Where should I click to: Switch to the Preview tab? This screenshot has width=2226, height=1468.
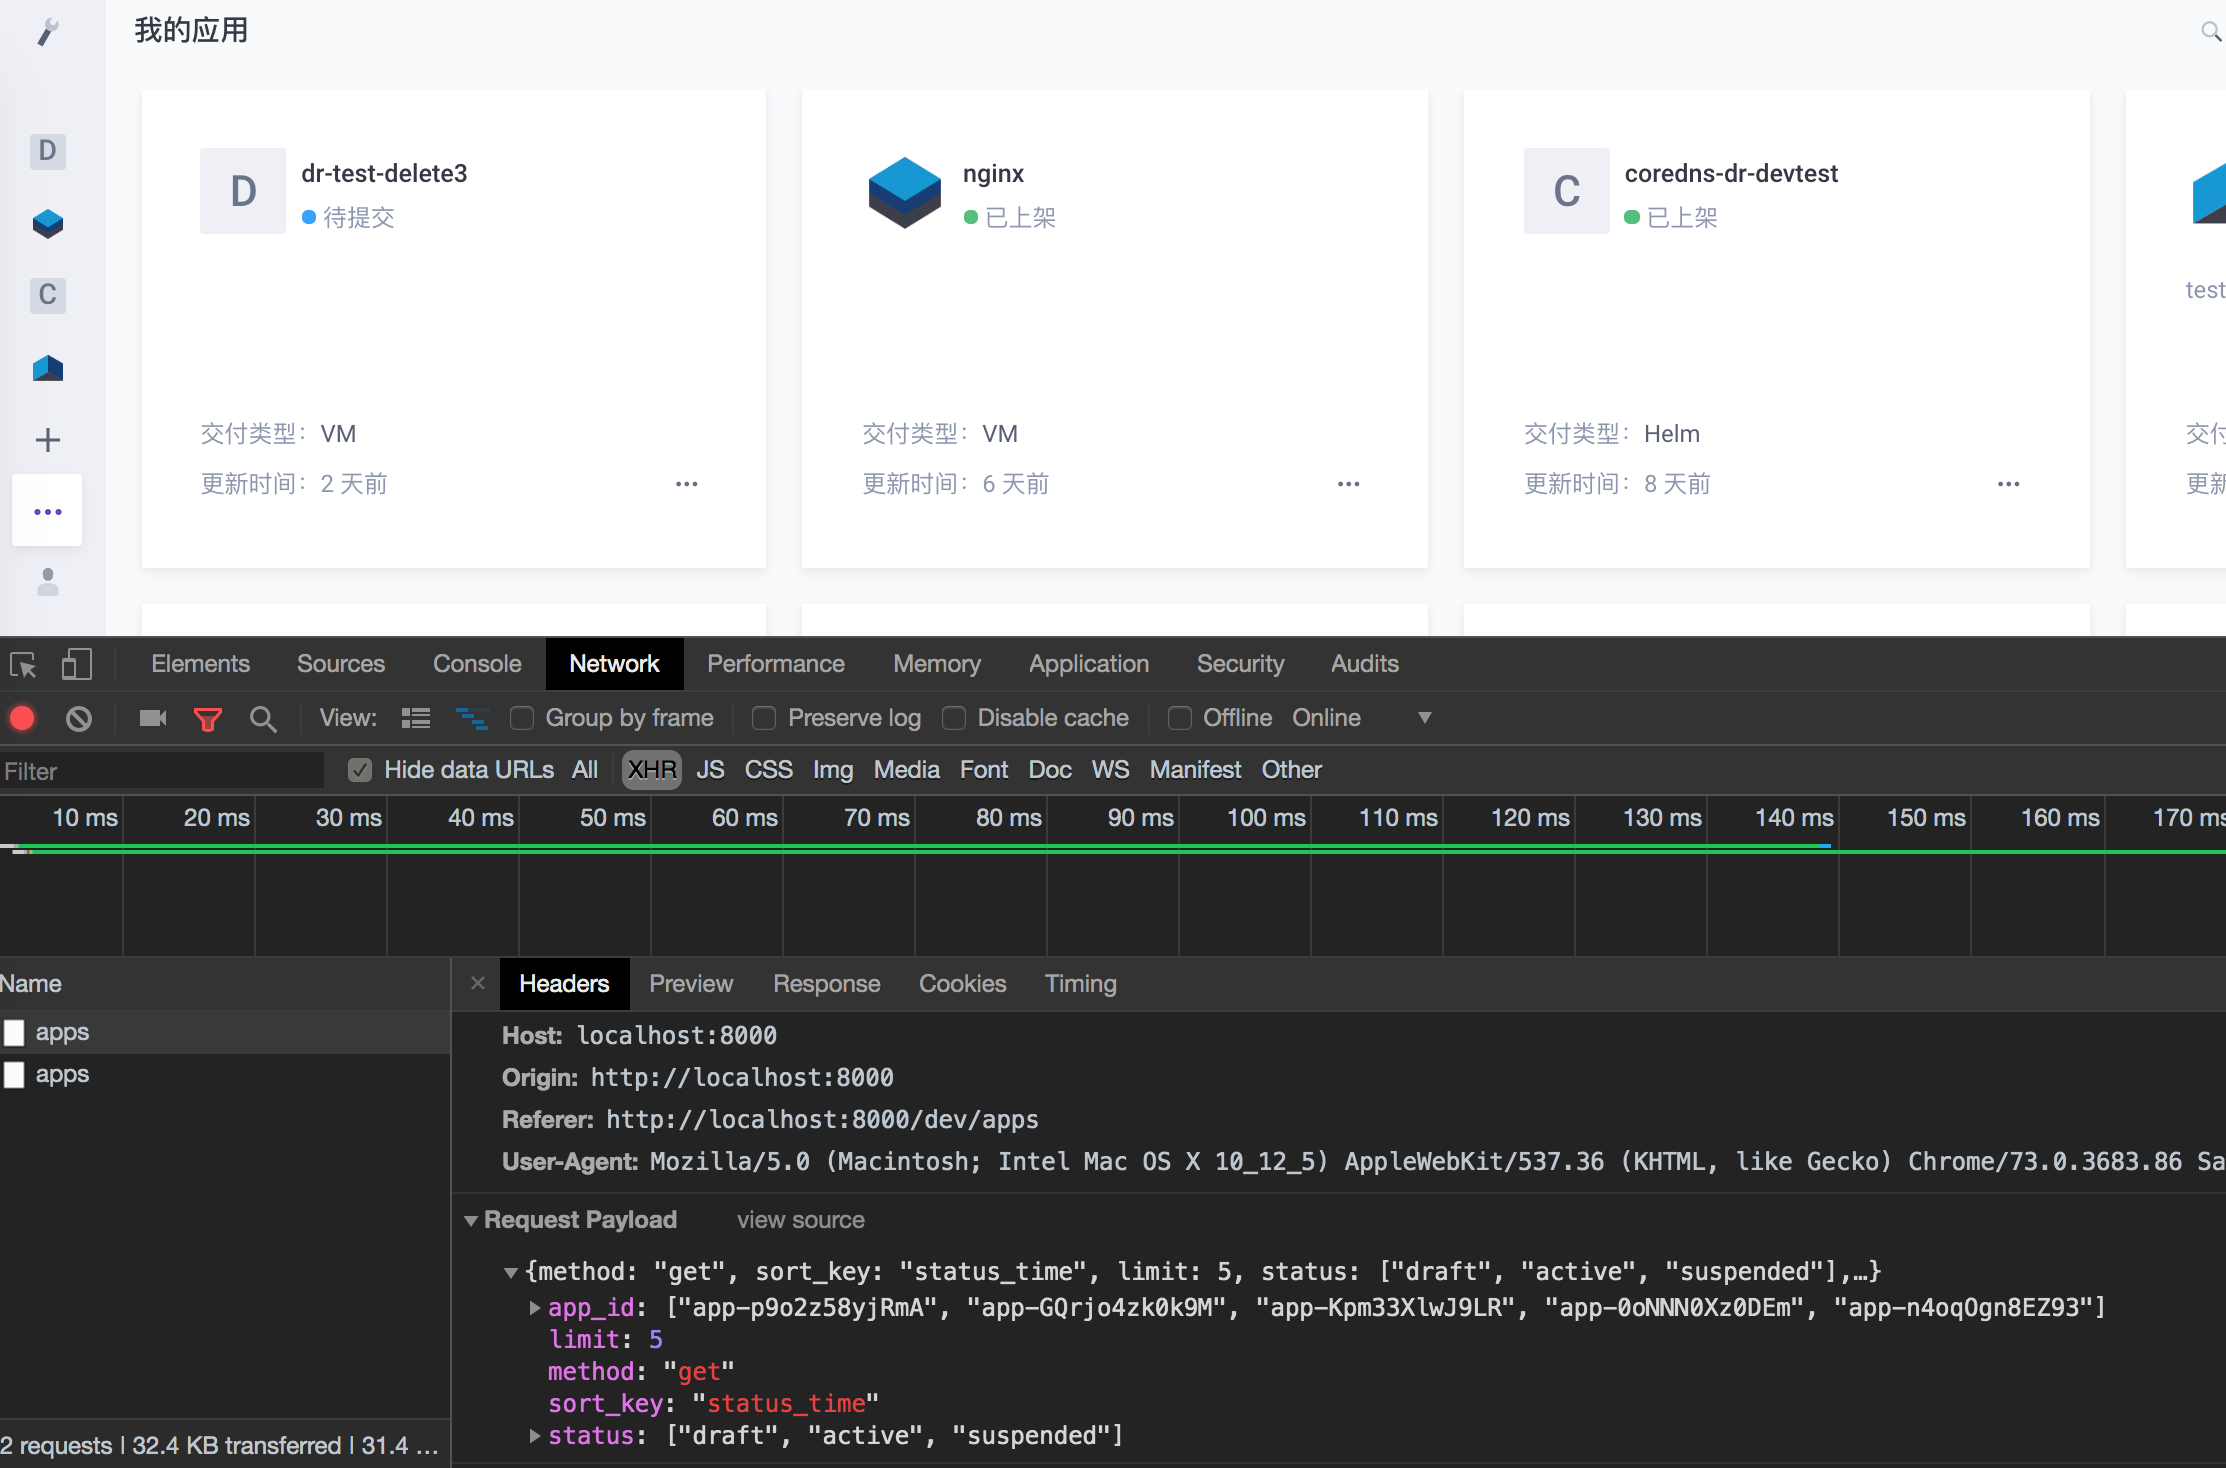pyautogui.click(x=691, y=983)
